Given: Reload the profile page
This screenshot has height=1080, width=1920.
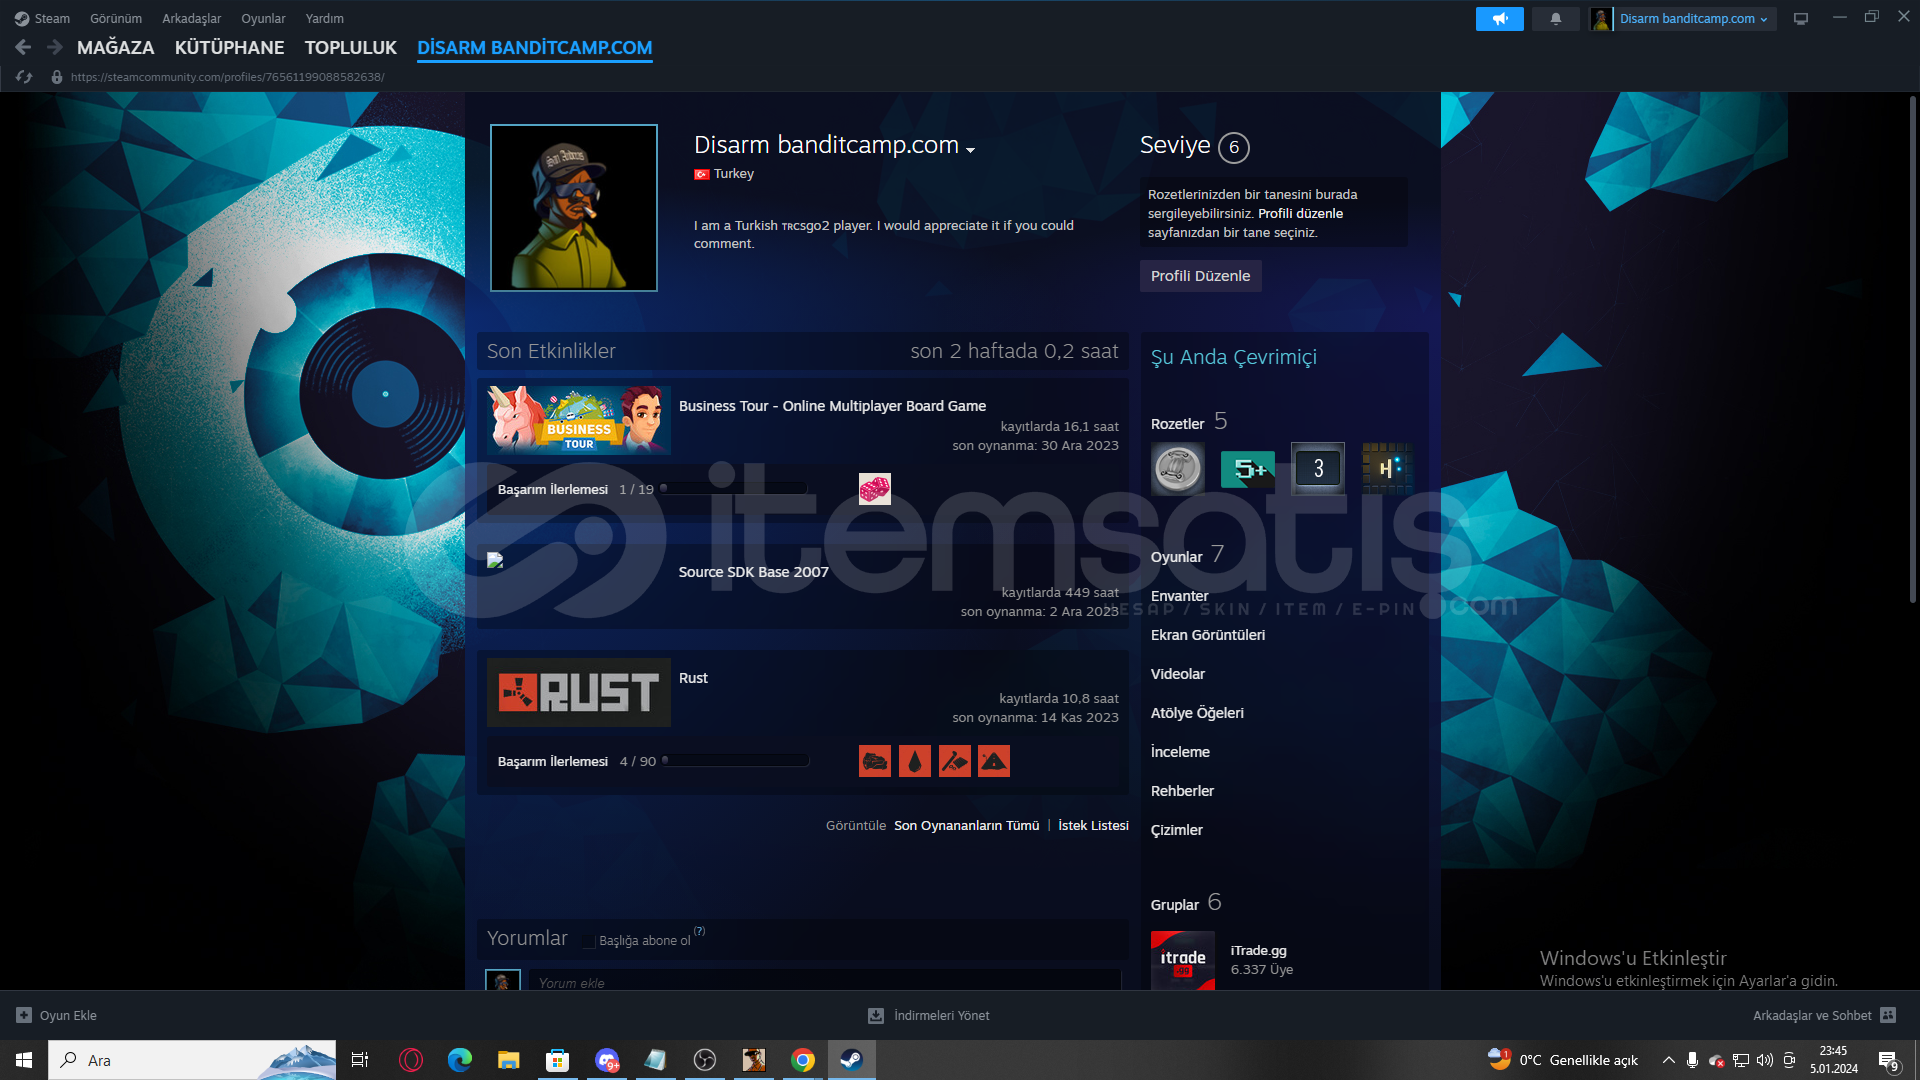Looking at the screenshot, I should [x=24, y=77].
